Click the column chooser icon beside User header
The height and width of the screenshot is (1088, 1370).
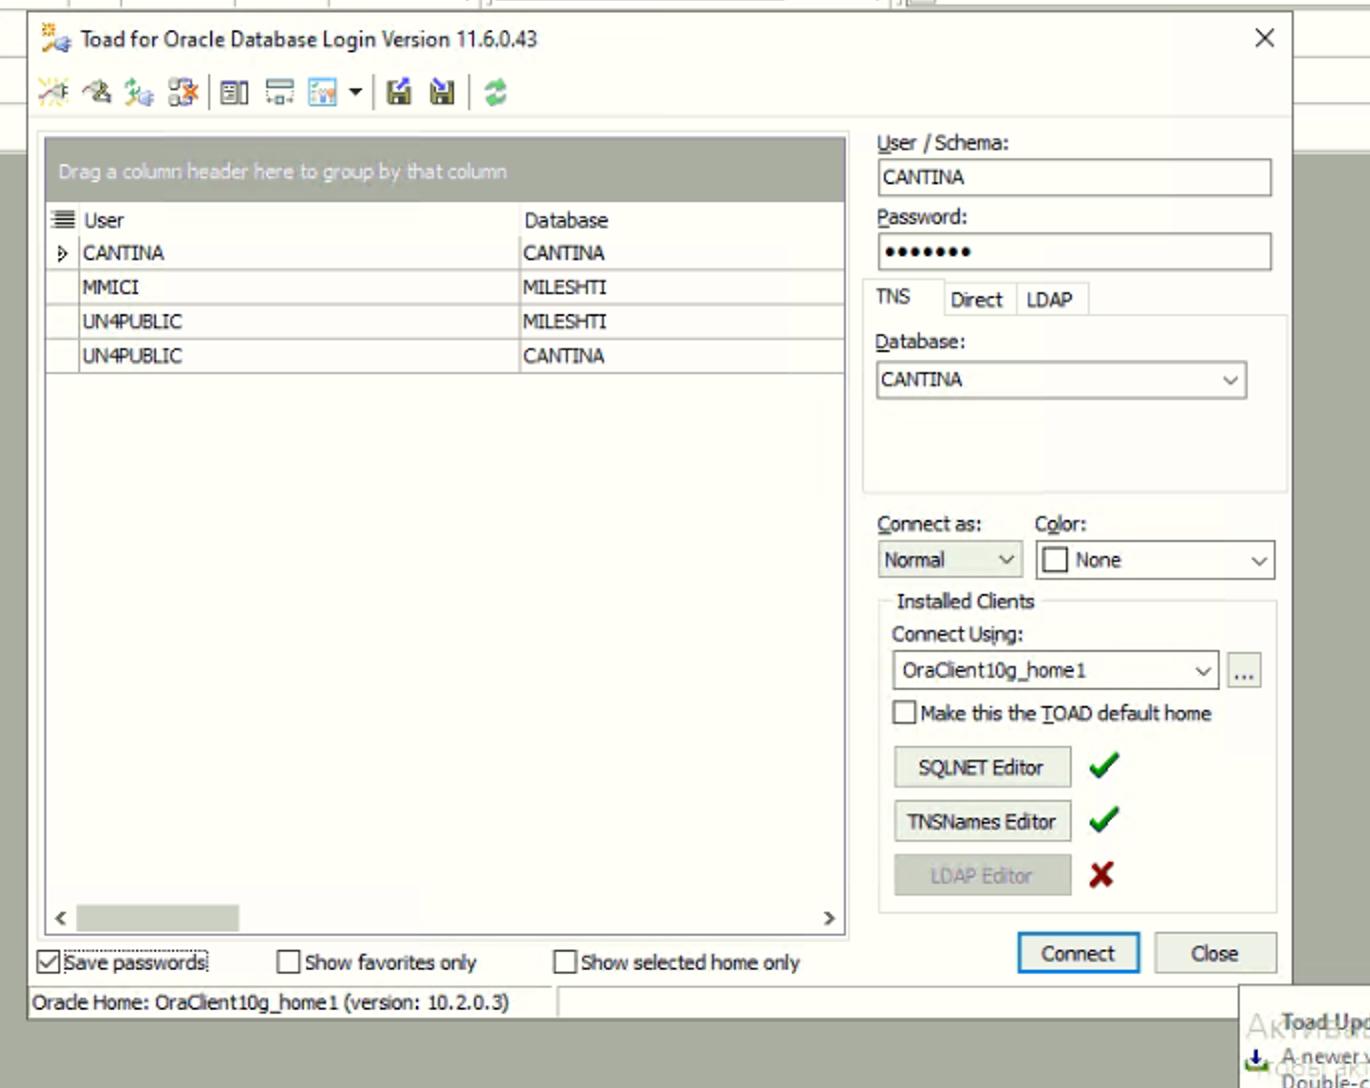[x=63, y=219]
